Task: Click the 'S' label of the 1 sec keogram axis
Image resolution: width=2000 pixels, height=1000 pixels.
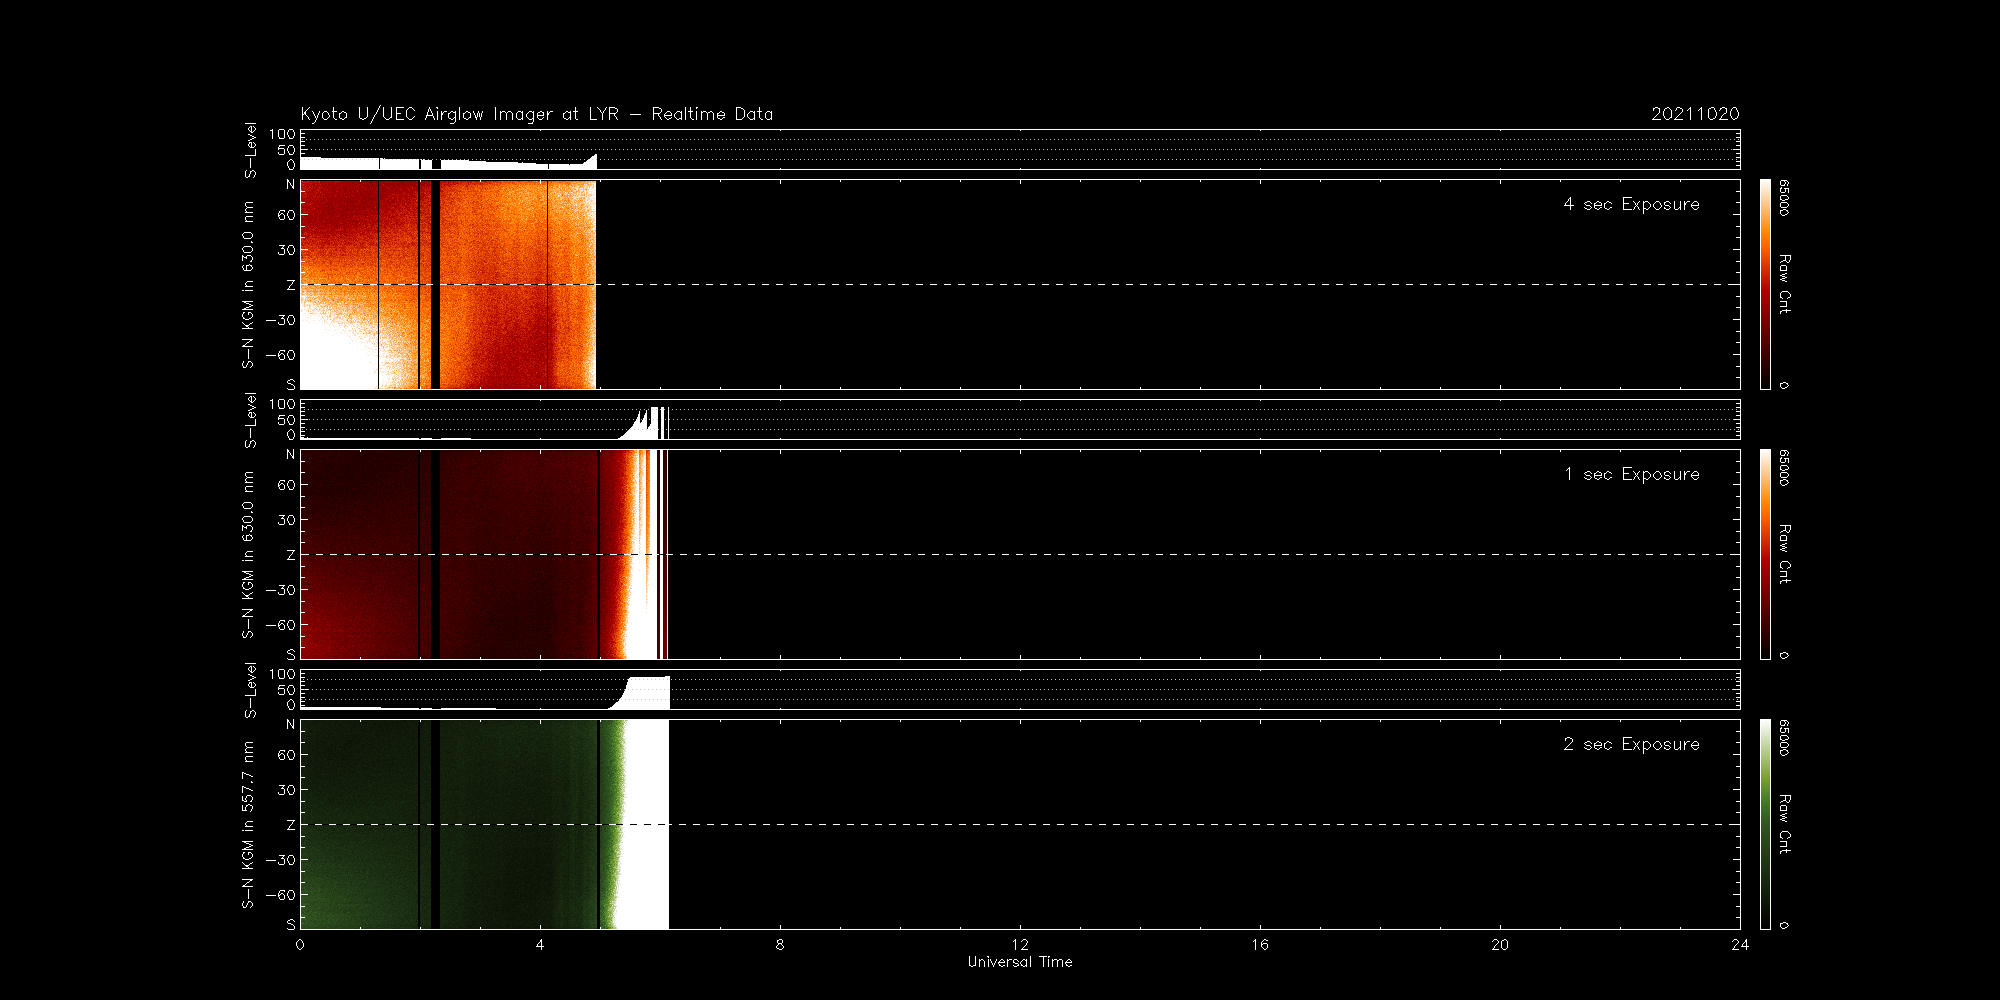Action: click(x=291, y=654)
